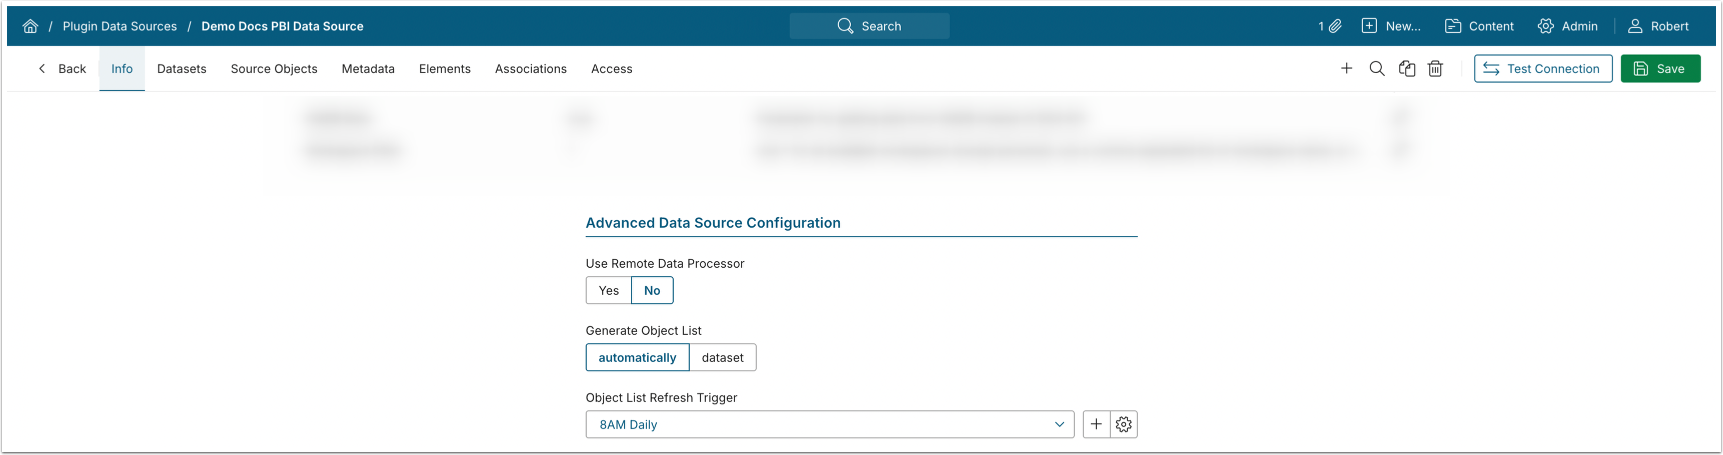This screenshot has width=1723, height=455.
Task: Save the data source
Action: point(1660,69)
